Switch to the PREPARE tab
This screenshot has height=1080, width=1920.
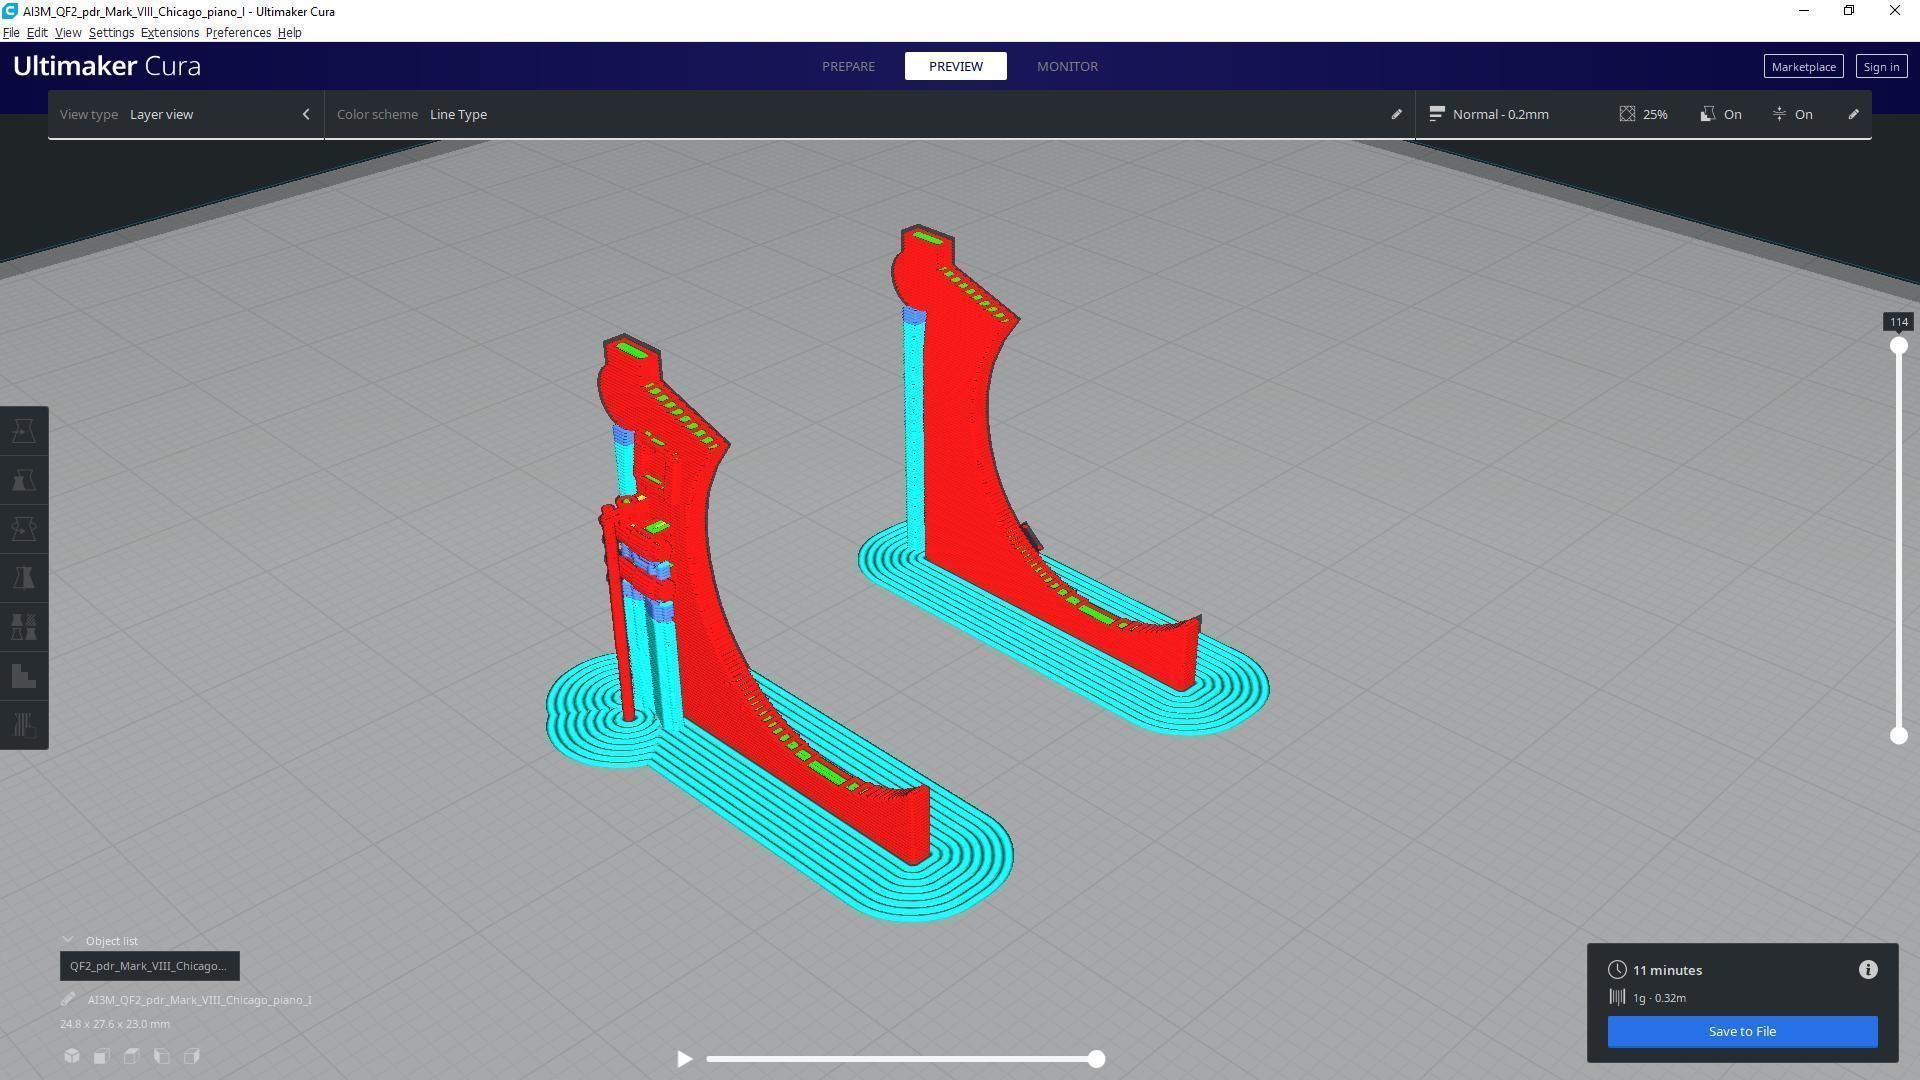click(848, 66)
